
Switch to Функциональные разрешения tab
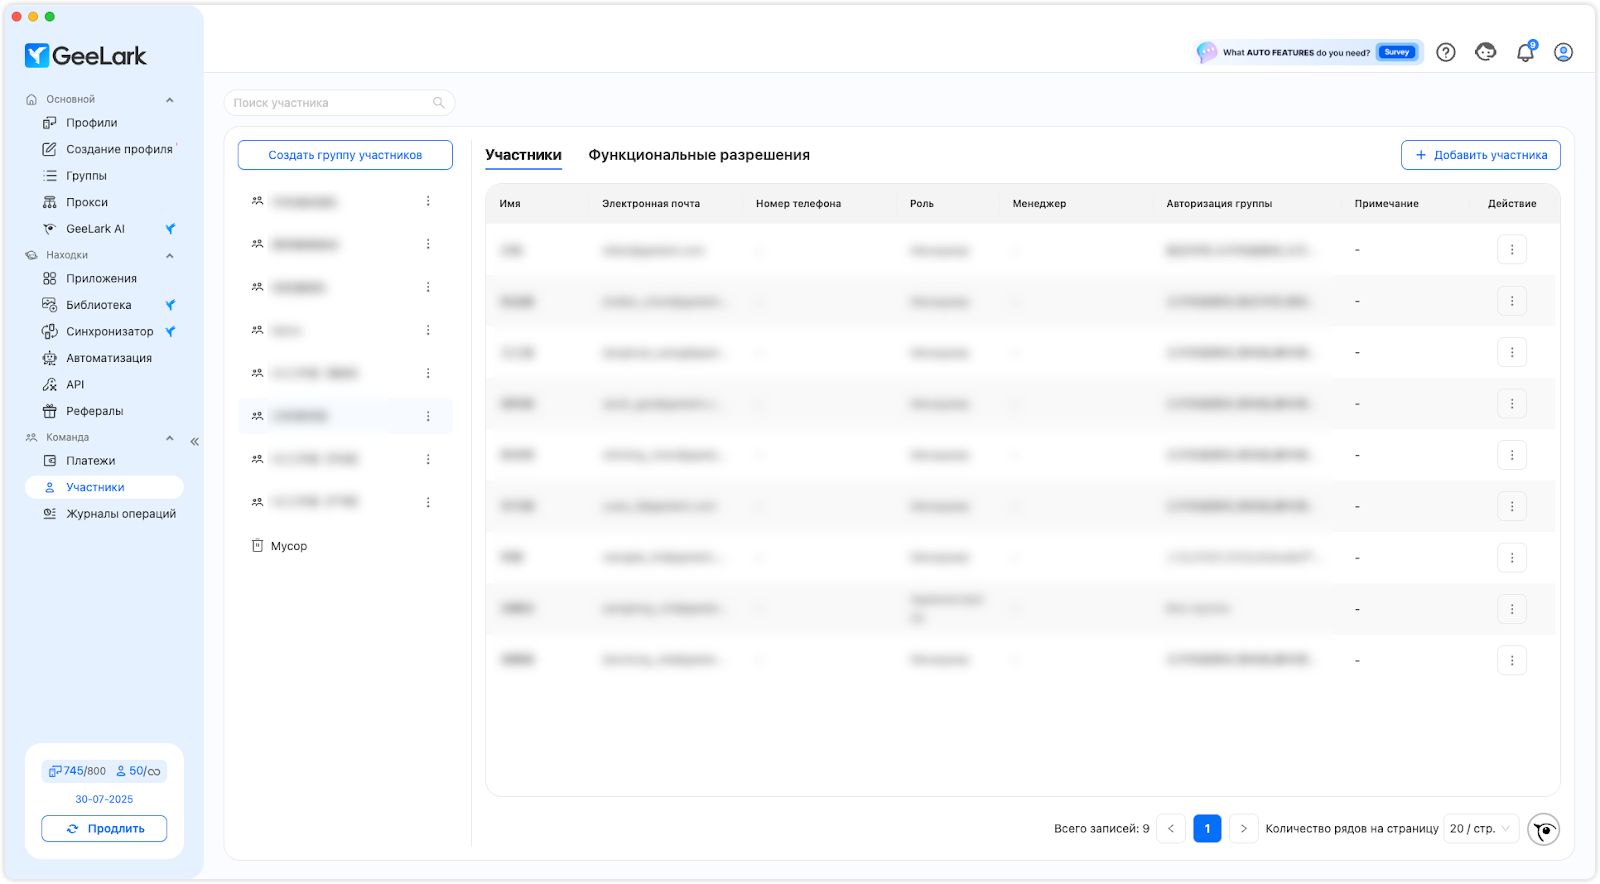click(x=699, y=155)
